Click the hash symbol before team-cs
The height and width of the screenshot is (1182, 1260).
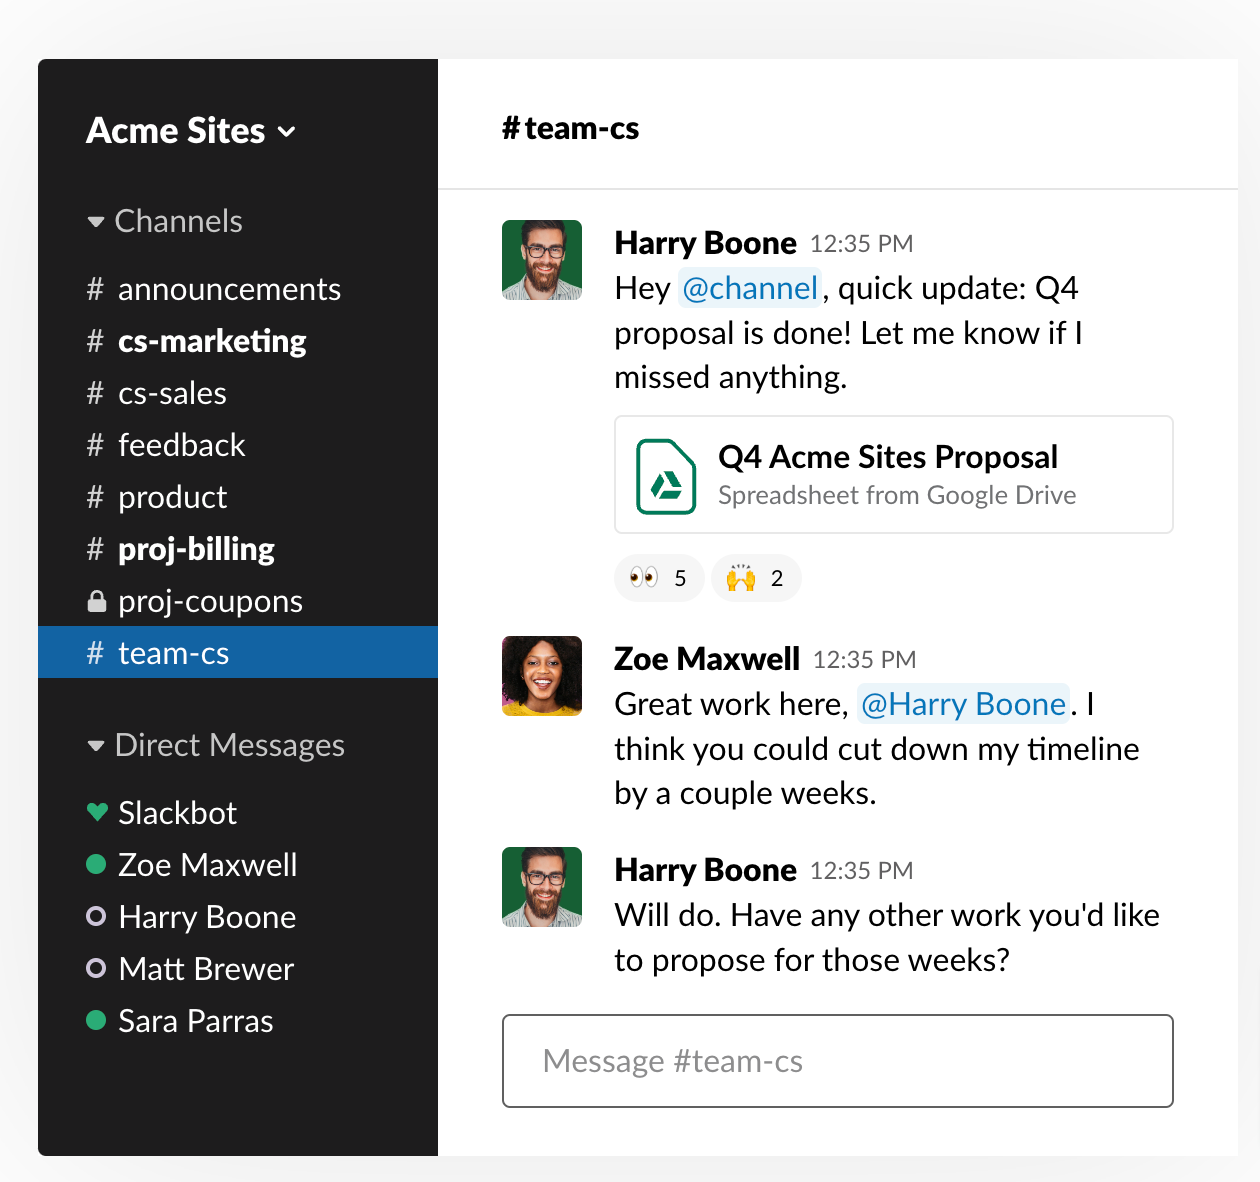95,652
